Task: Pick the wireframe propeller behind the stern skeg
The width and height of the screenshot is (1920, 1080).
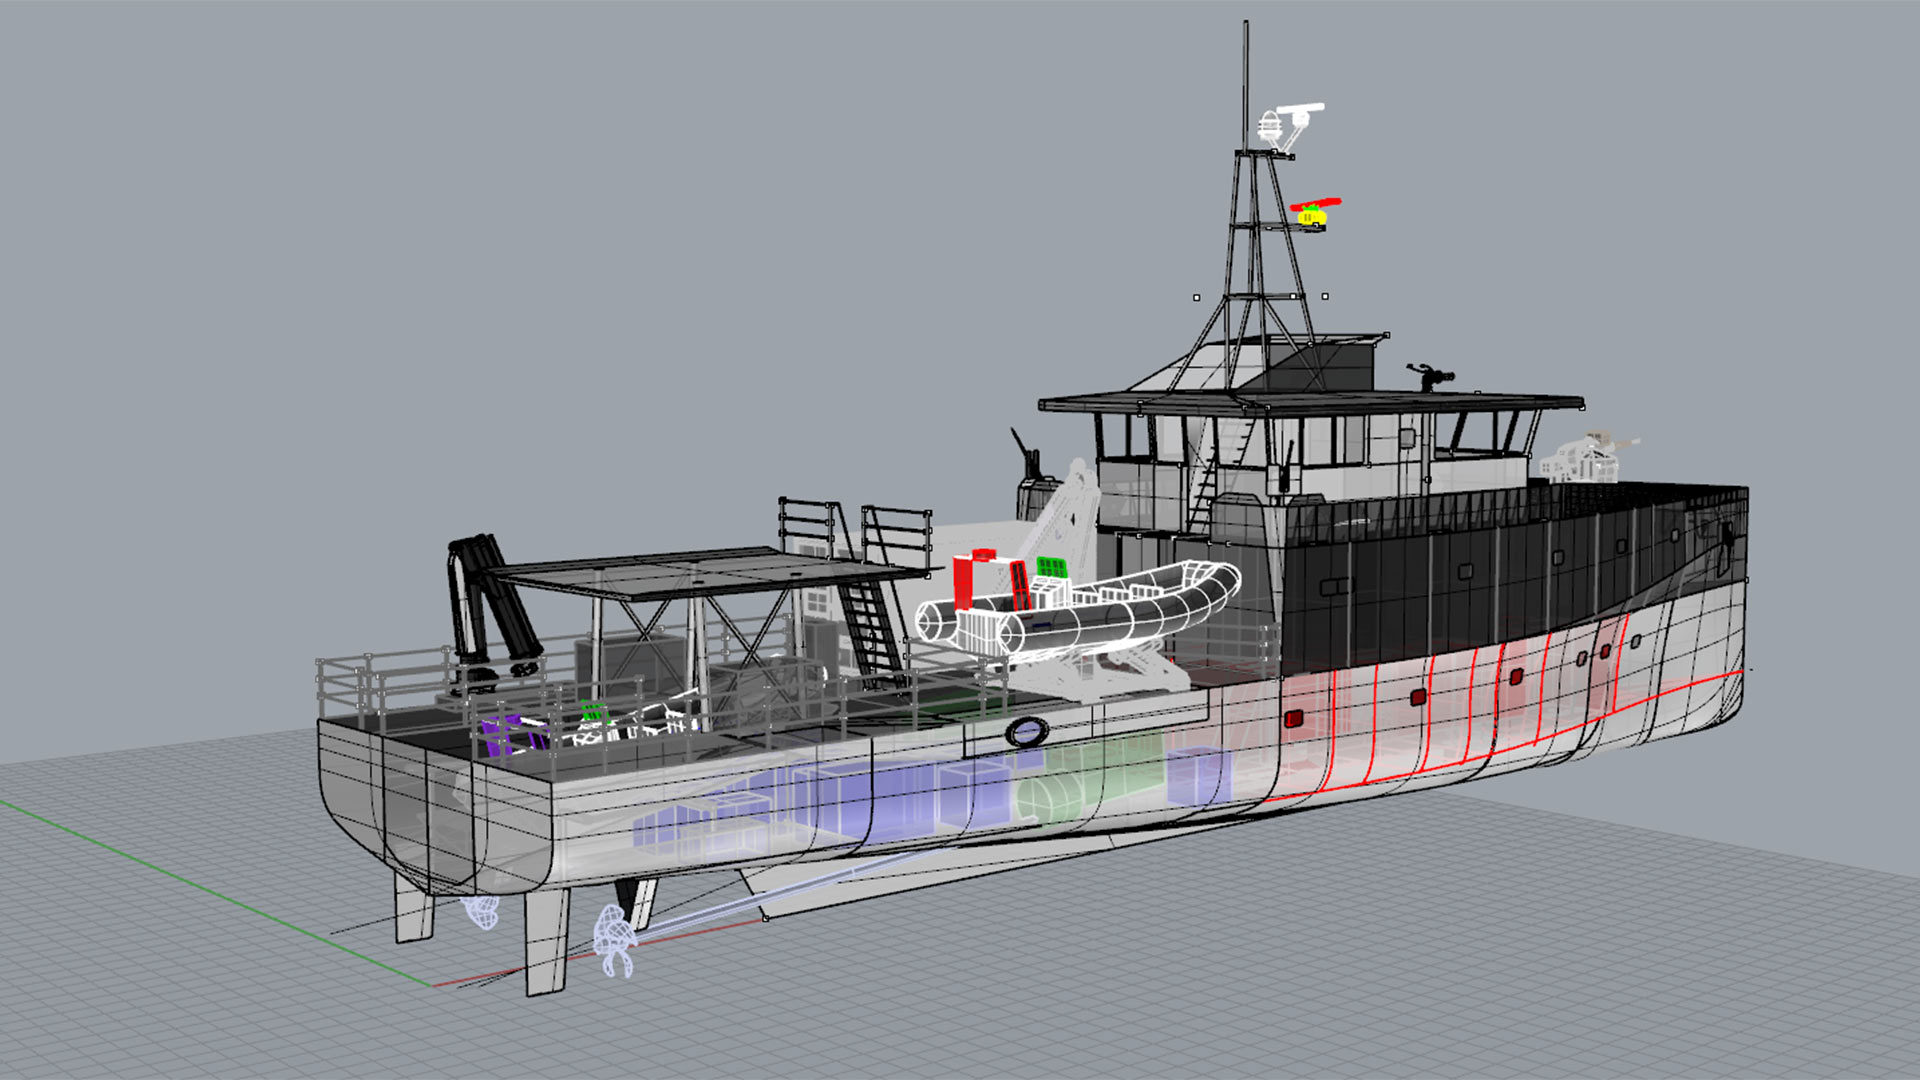Action: (481, 911)
